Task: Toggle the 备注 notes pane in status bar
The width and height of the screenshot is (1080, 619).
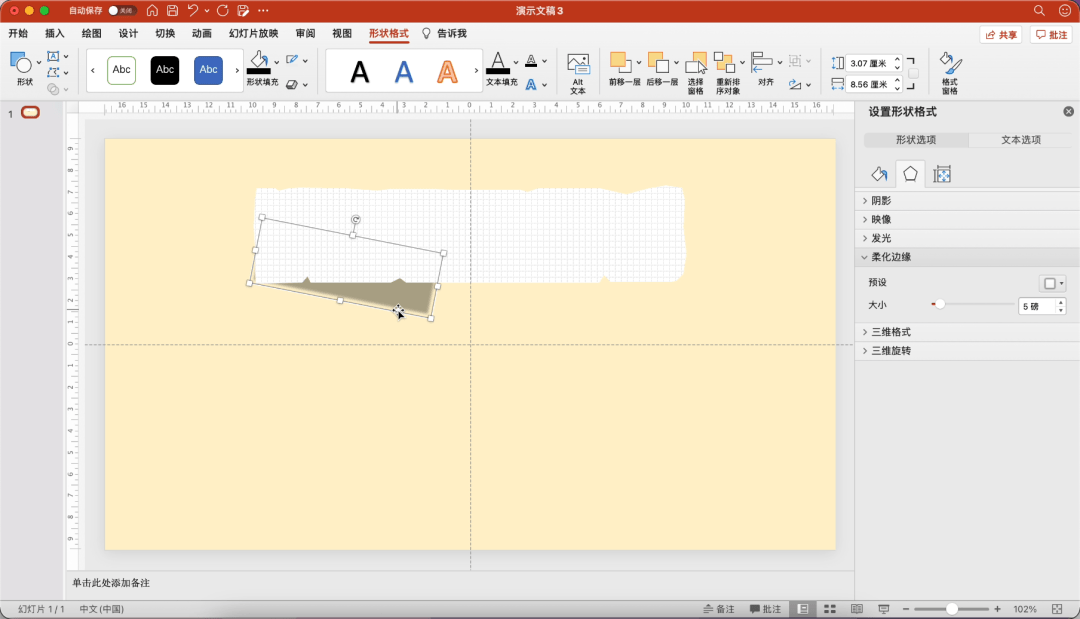Action: tap(718, 609)
